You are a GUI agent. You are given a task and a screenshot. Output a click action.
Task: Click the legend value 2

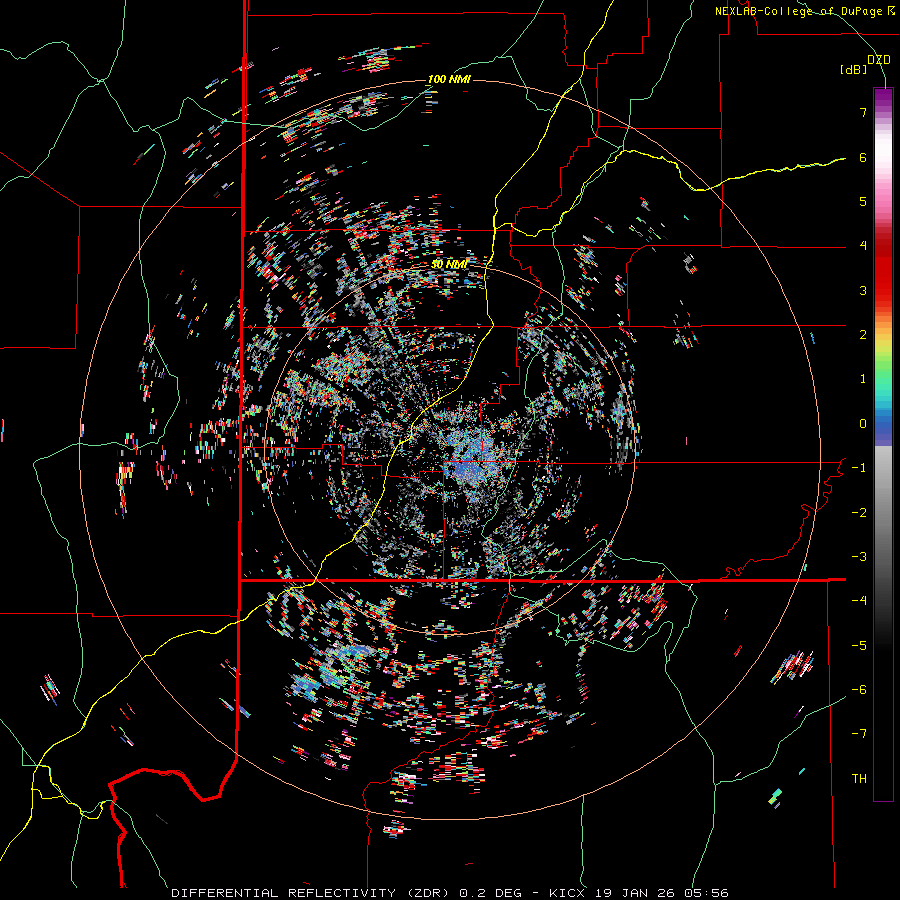[863, 335]
